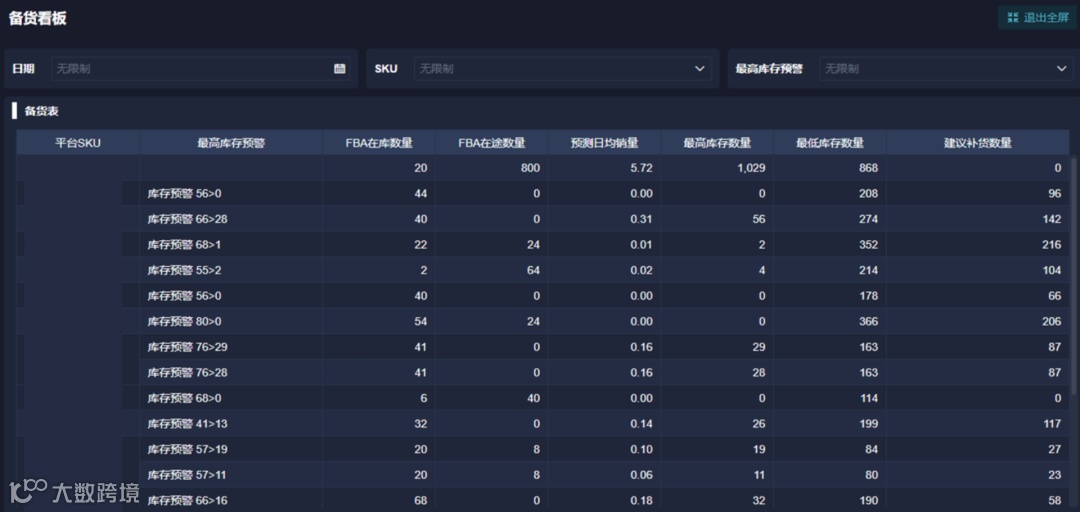This screenshot has width=1080, height=512.
Task: Click the 备货看板 page title
Action: tap(37, 19)
